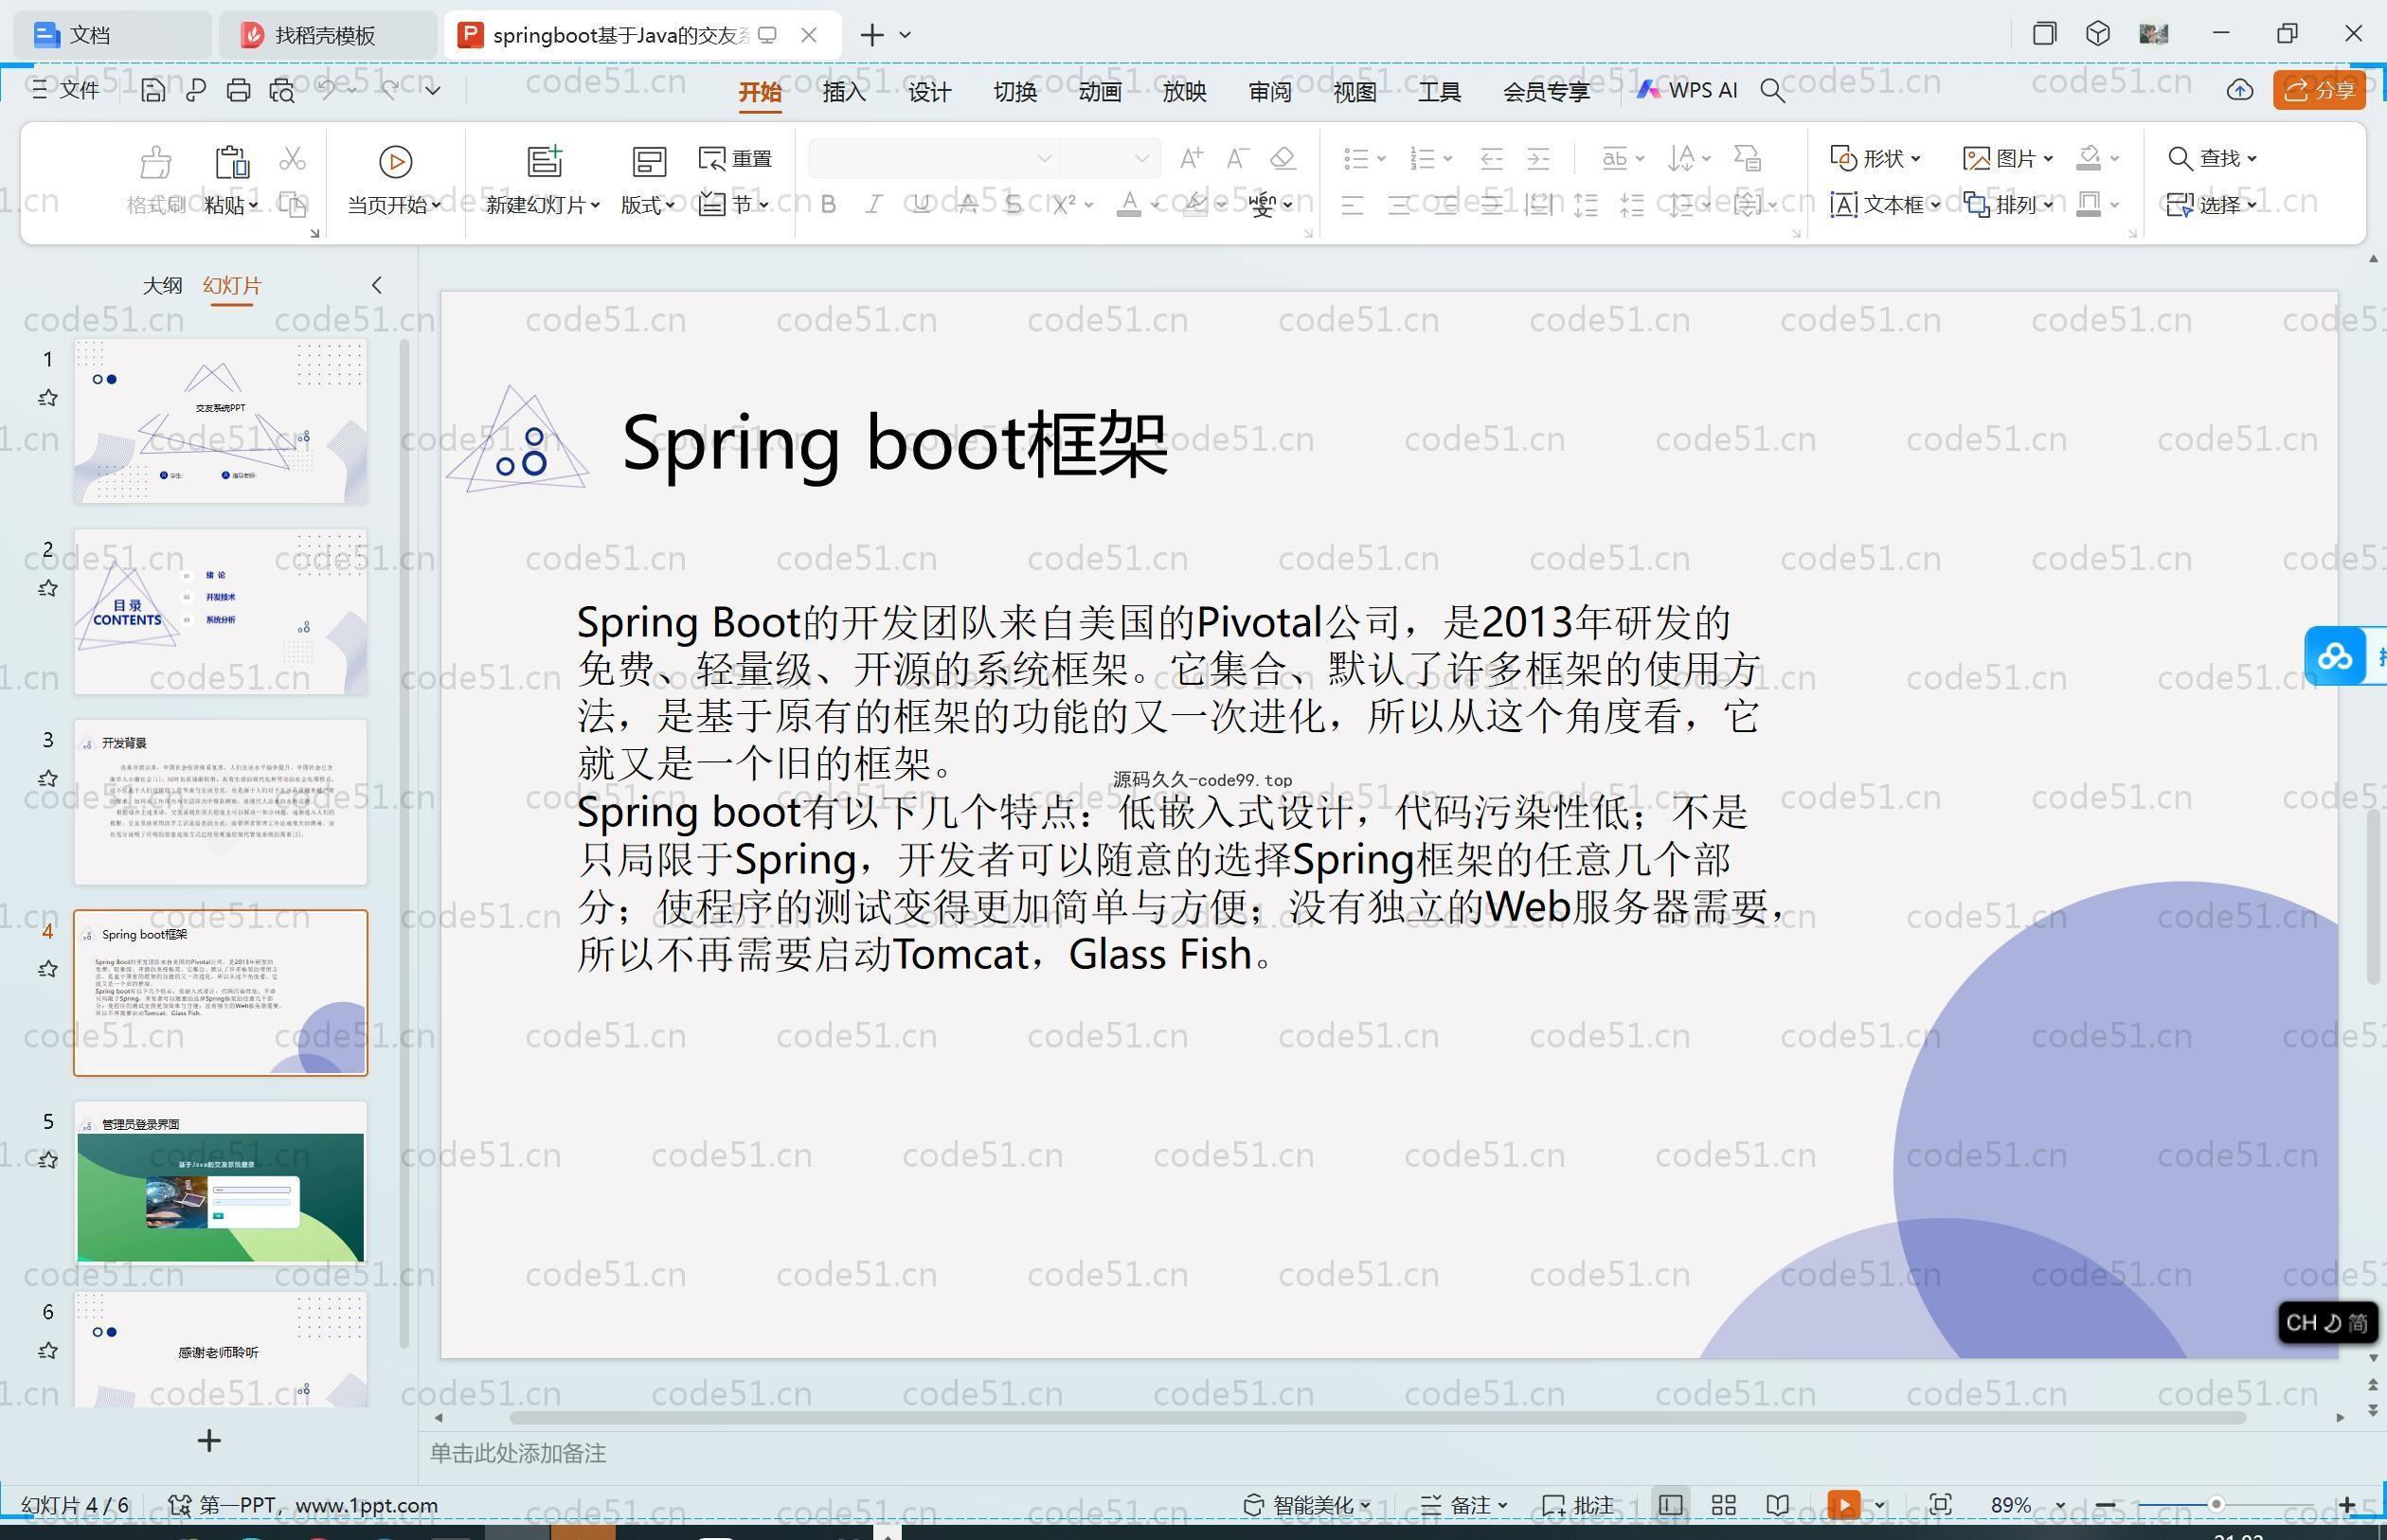The image size is (2387, 1540).
Task: Click decrease indent icon
Action: click(x=1491, y=158)
